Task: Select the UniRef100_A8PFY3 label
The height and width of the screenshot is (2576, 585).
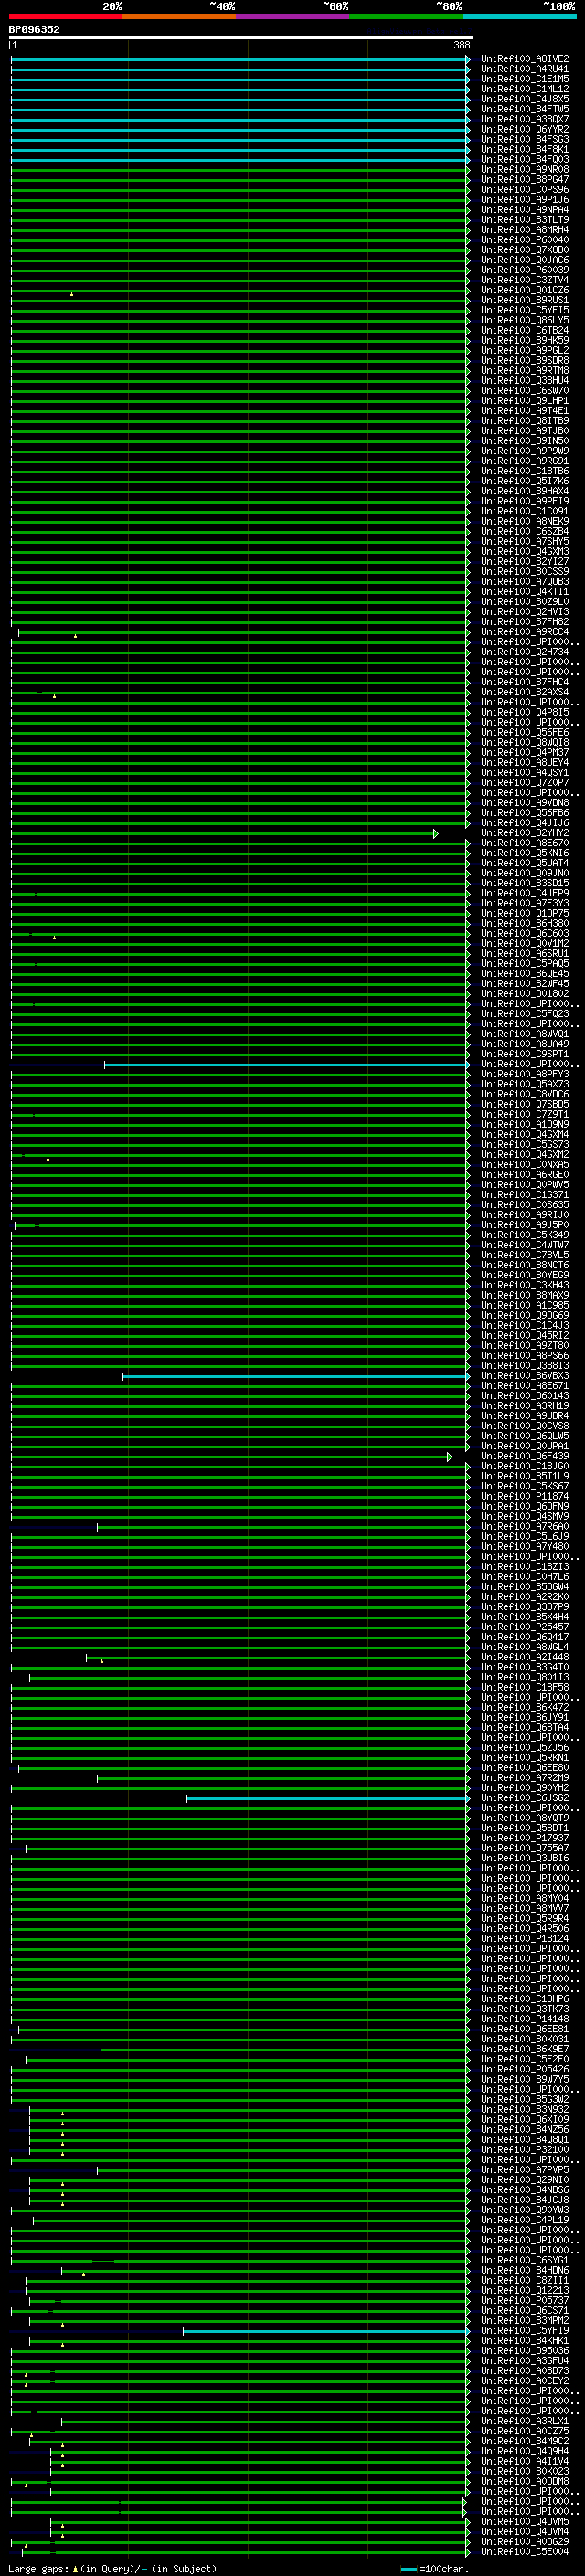Action: coord(524,1074)
